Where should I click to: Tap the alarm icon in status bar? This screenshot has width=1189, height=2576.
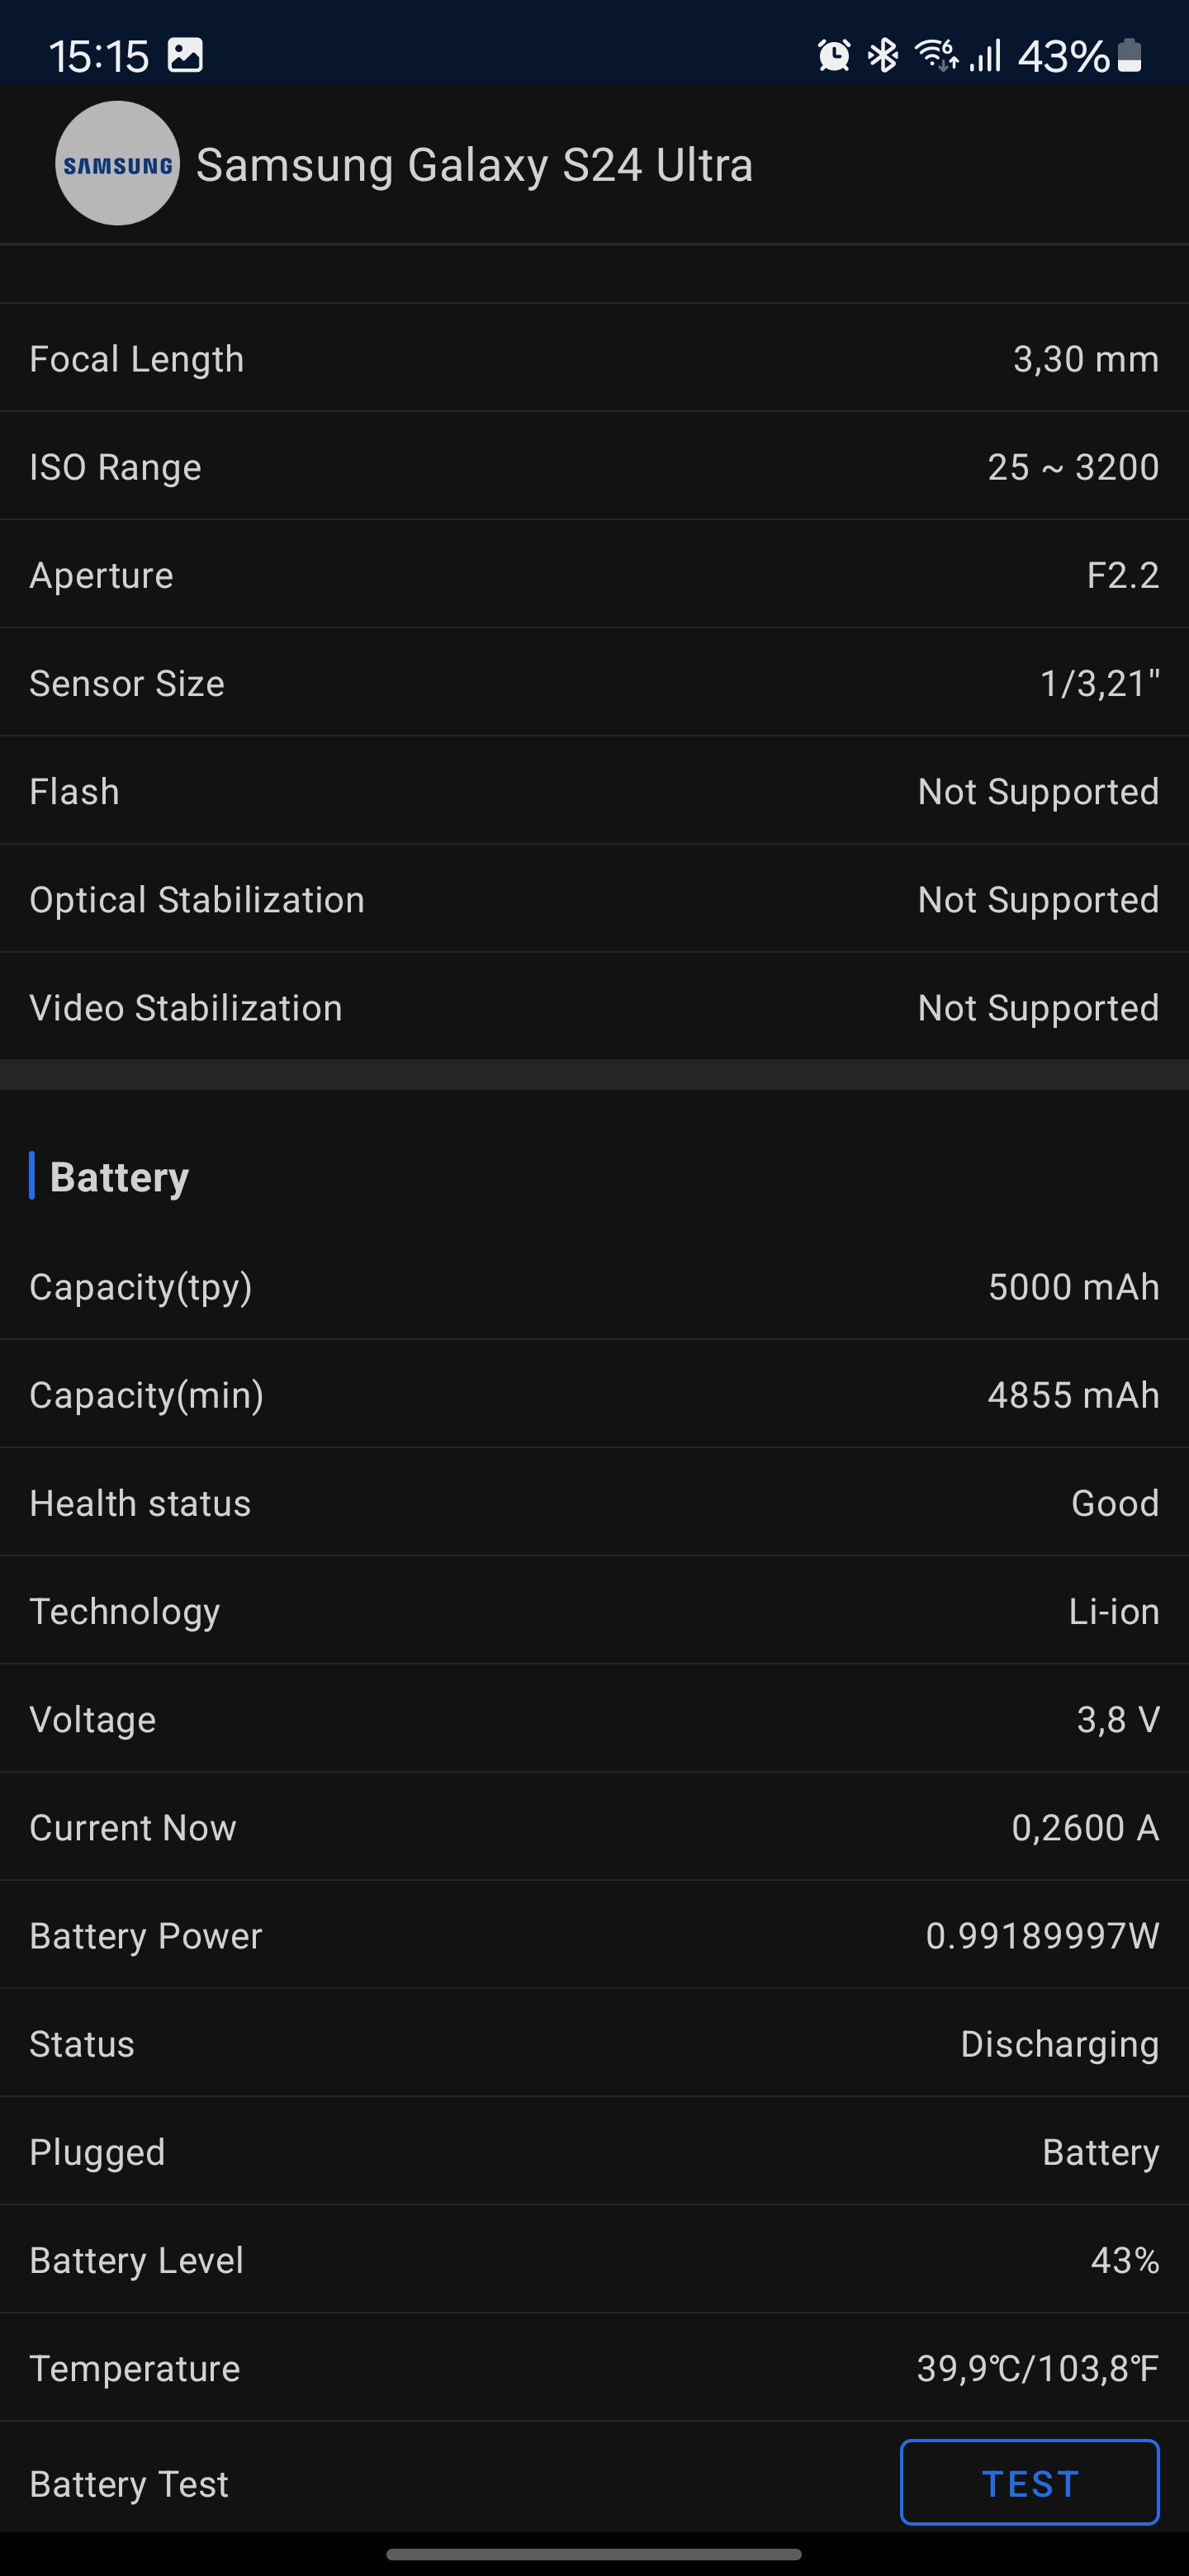(x=833, y=56)
